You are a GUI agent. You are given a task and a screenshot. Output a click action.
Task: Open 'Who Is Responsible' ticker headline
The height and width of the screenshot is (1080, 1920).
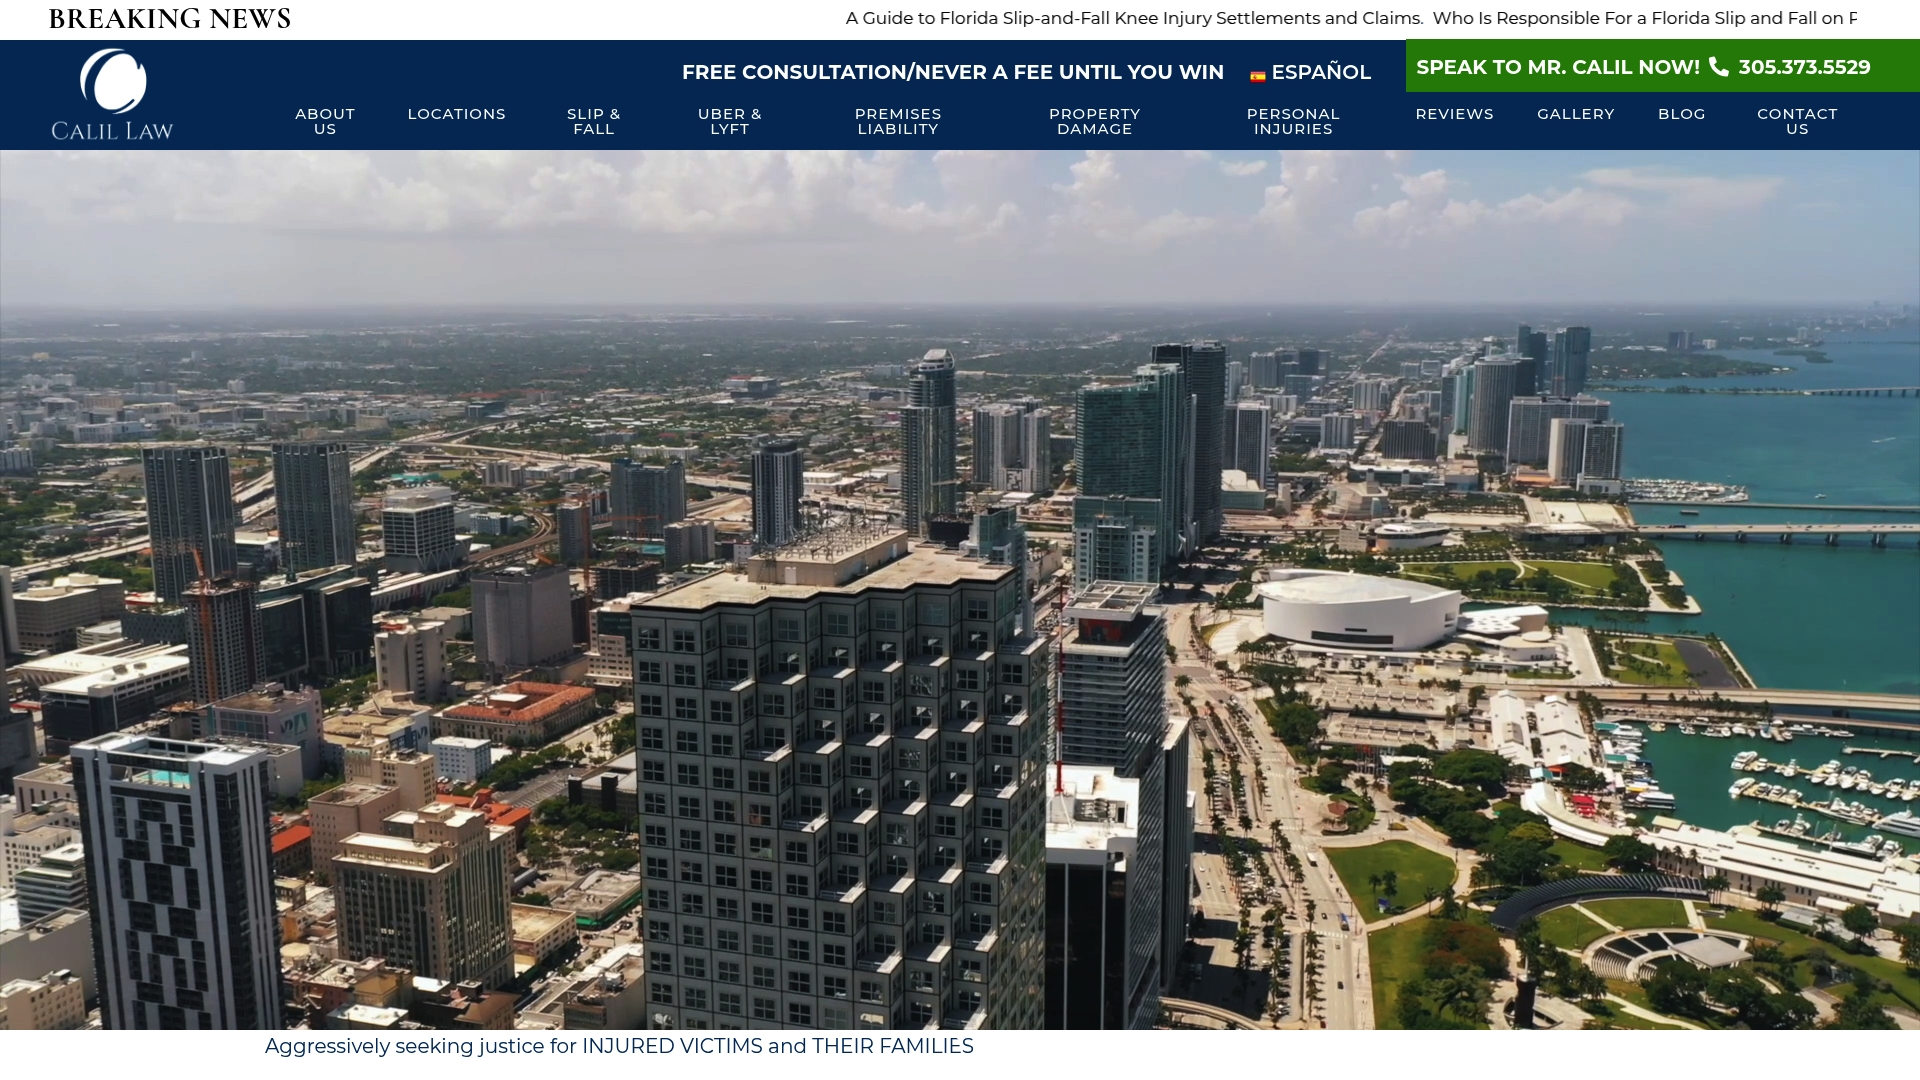click(1645, 18)
